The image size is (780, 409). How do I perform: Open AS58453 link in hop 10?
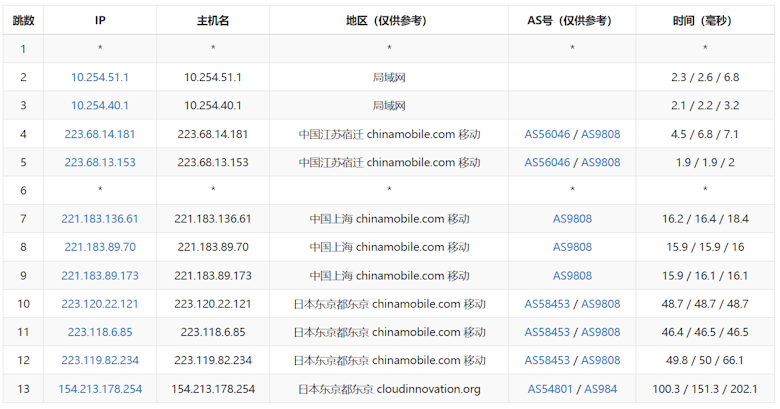pyautogui.click(x=547, y=304)
